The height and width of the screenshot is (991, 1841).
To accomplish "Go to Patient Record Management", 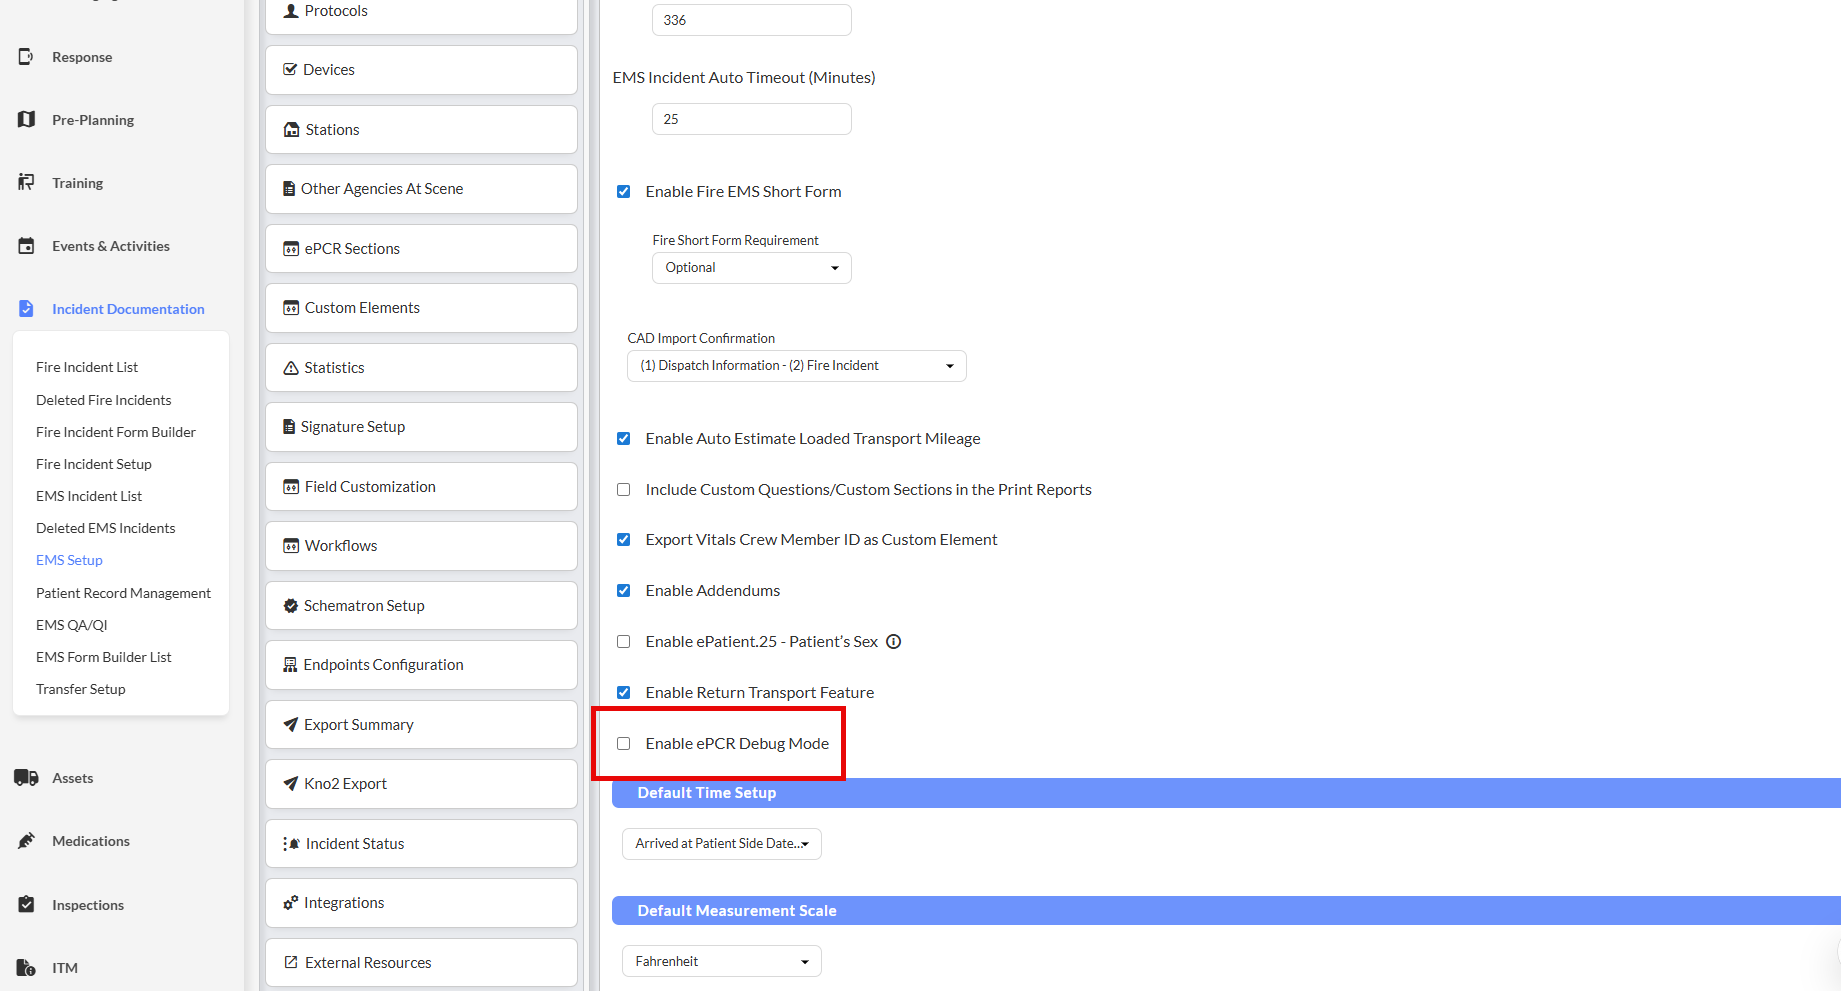I will pyautogui.click(x=123, y=593).
